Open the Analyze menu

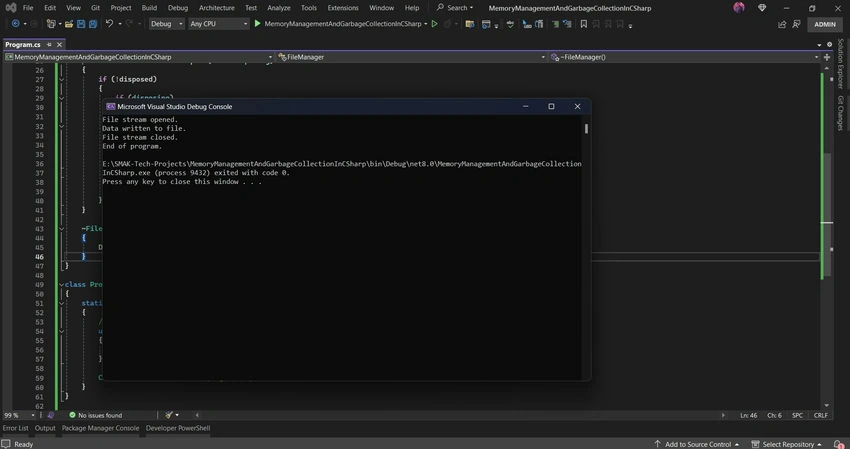click(279, 8)
